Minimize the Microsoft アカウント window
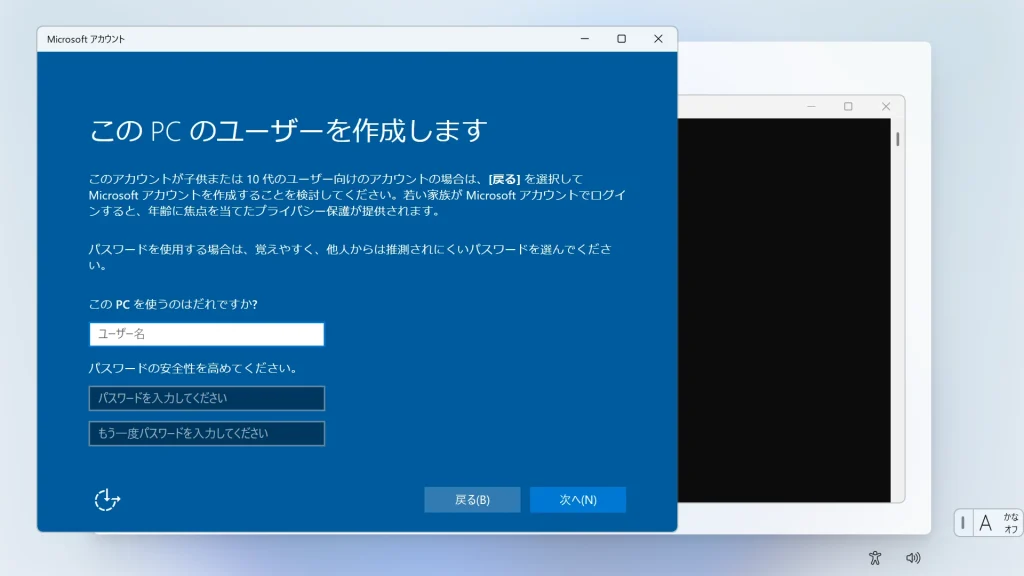1024x576 pixels. tap(584, 39)
